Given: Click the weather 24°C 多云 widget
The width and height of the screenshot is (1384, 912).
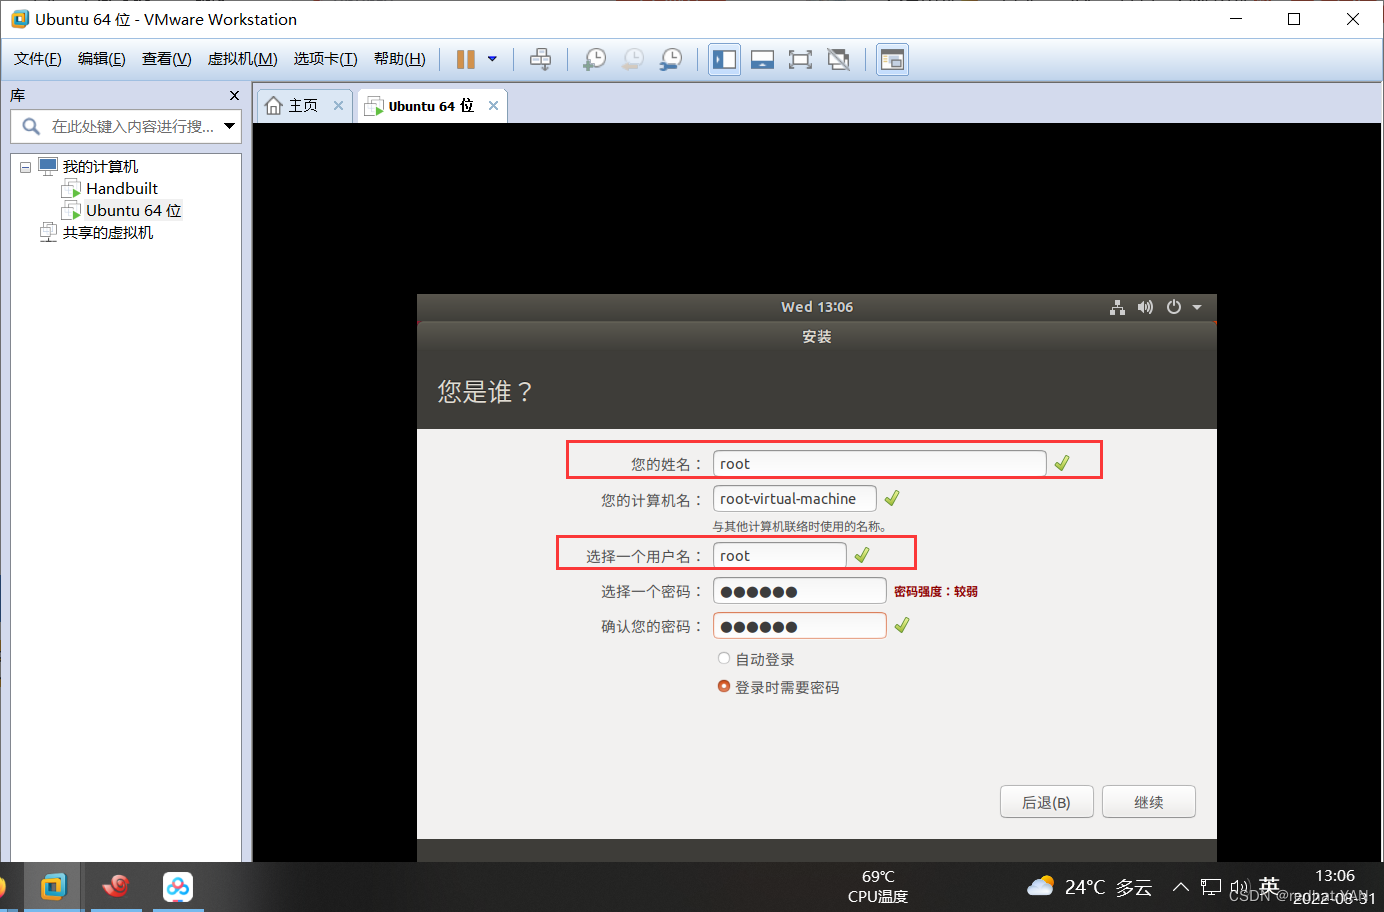Looking at the screenshot, I should pos(1089,887).
